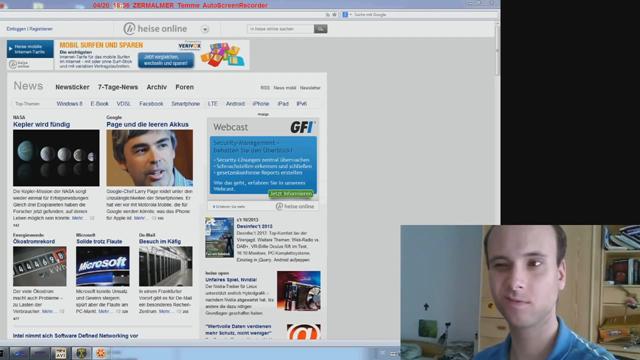Viewport: 640px width, 360px height.
Task: Click the Larry Page article photo
Action: pos(149,158)
